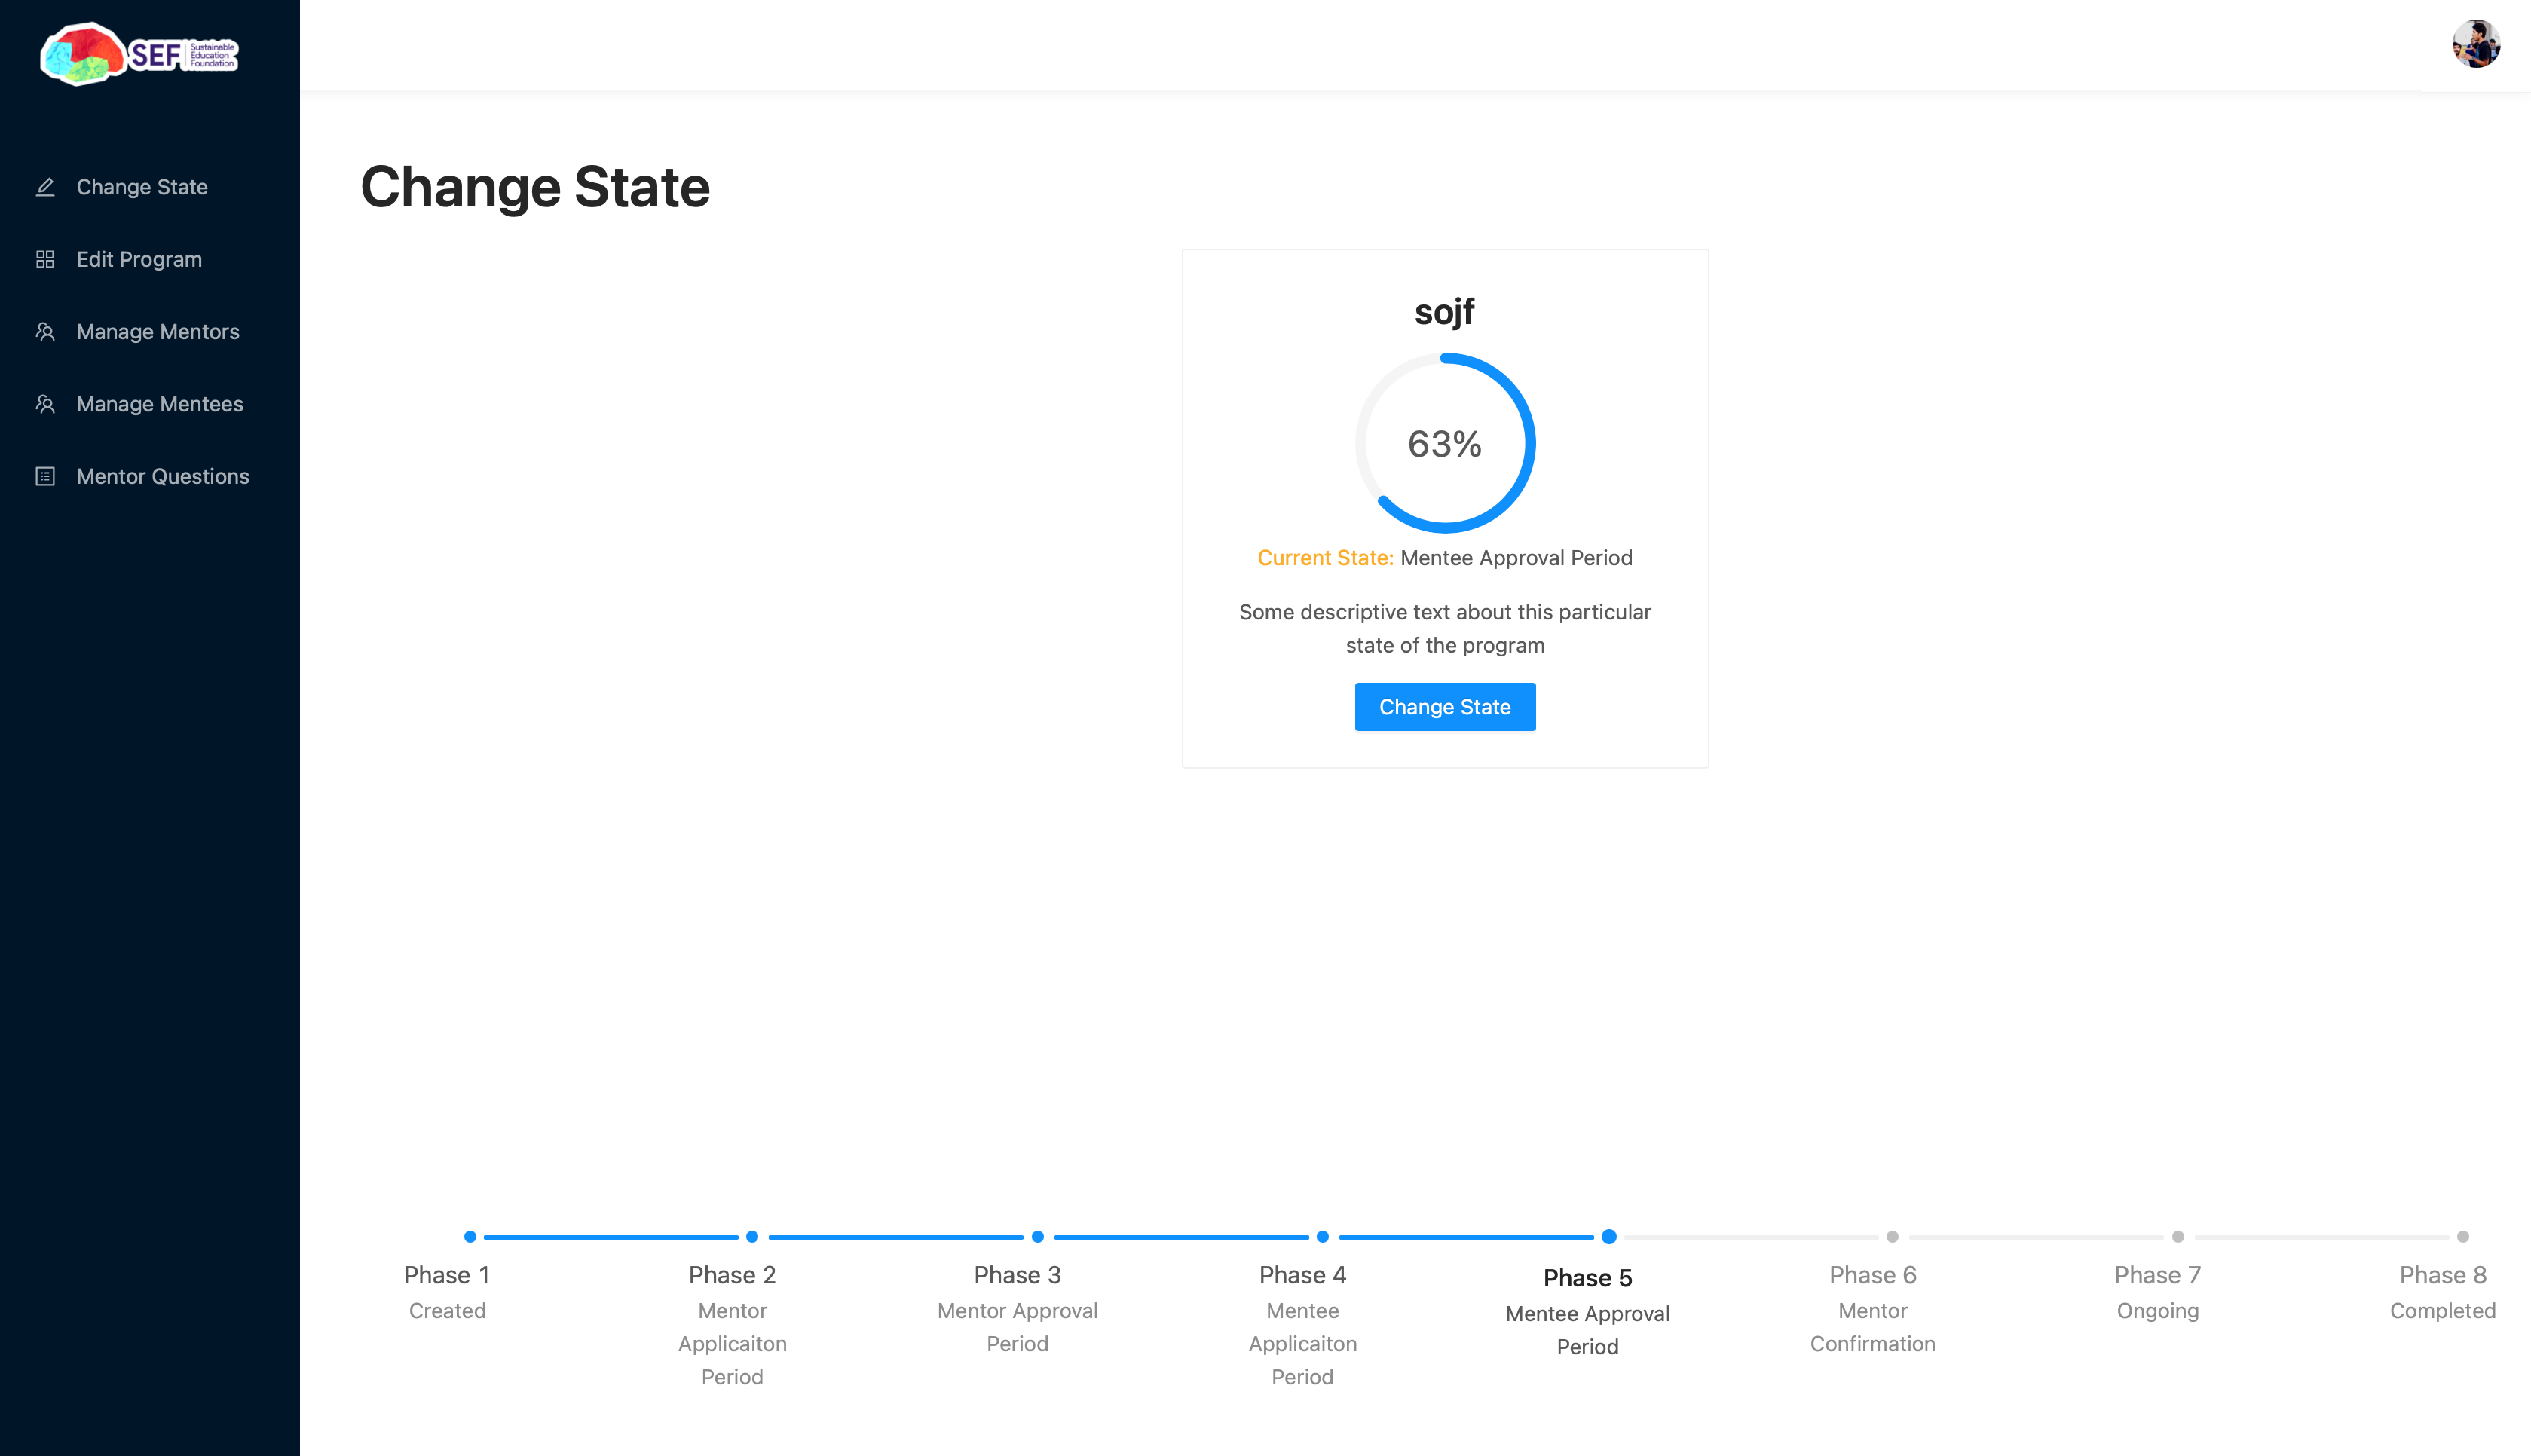Click the pencil icon beside Change State

(45, 187)
